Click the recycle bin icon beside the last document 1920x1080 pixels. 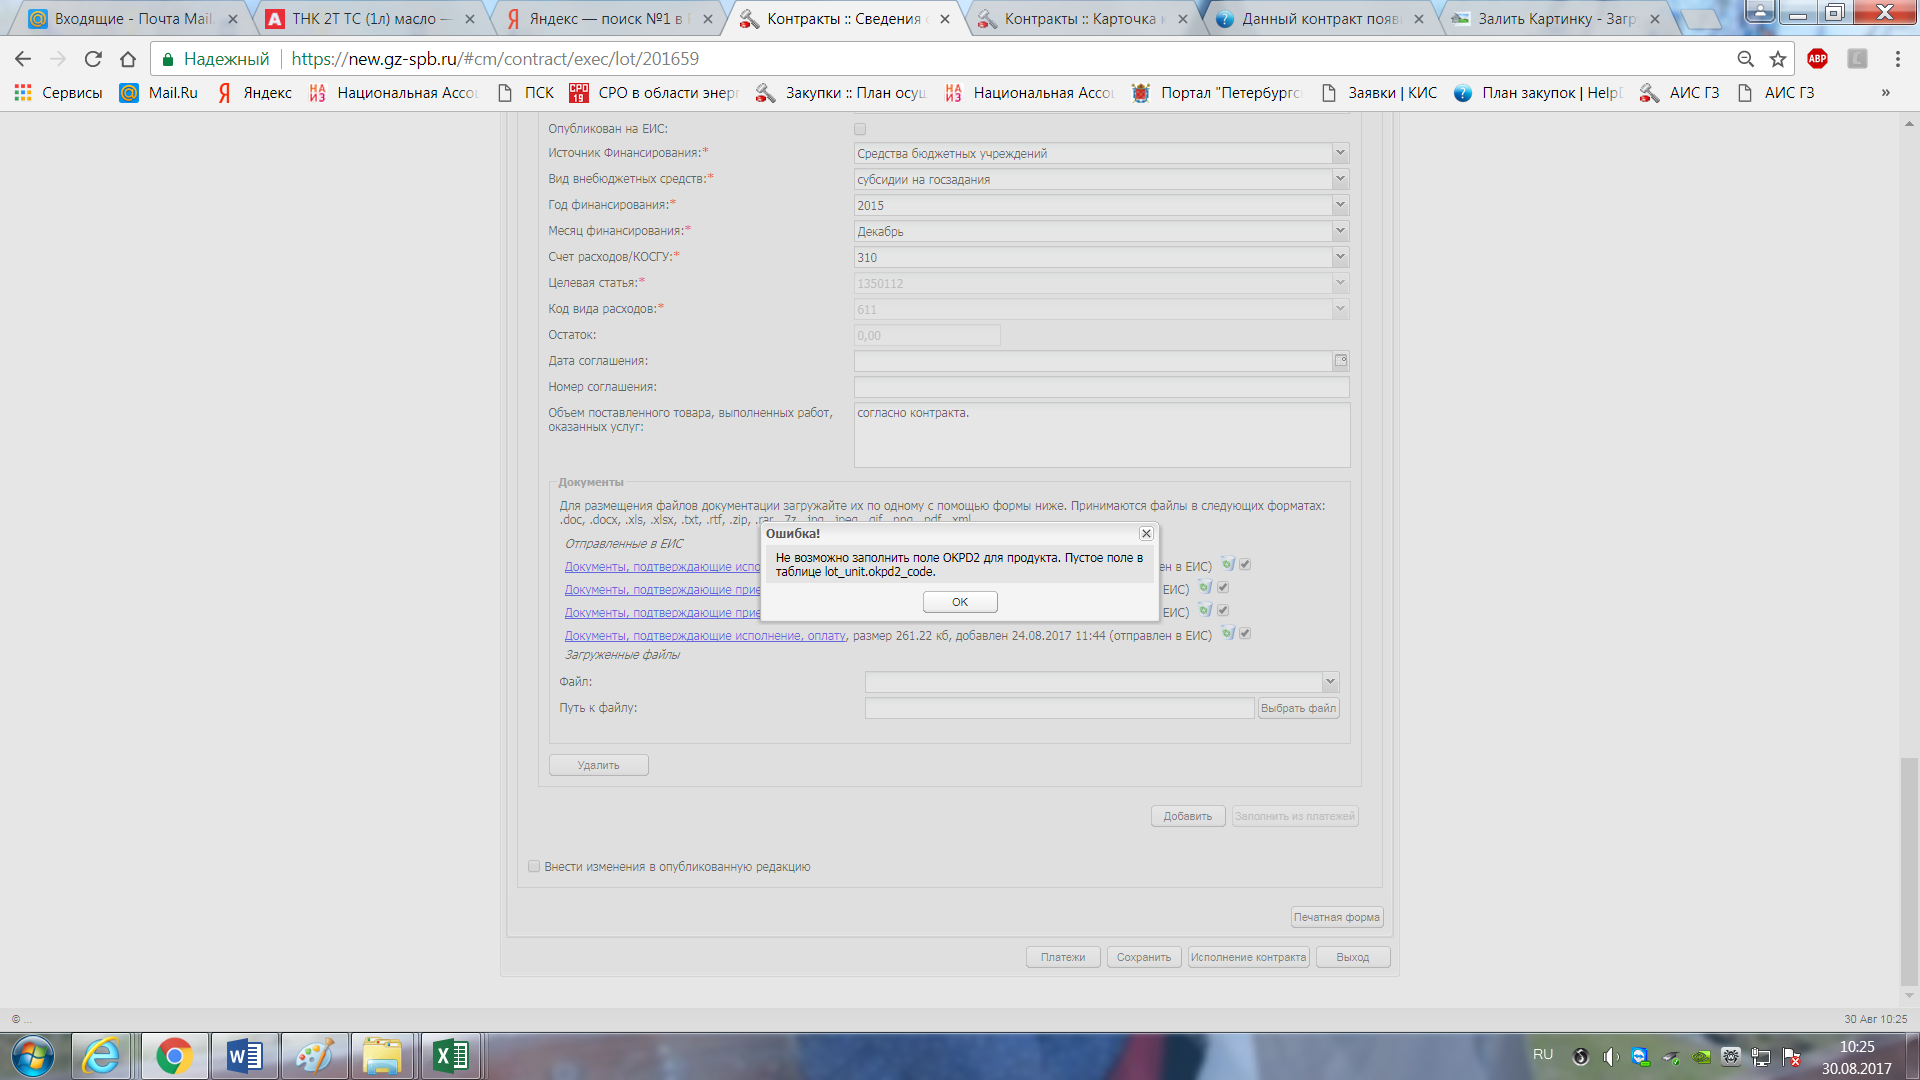click(1228, 633)
